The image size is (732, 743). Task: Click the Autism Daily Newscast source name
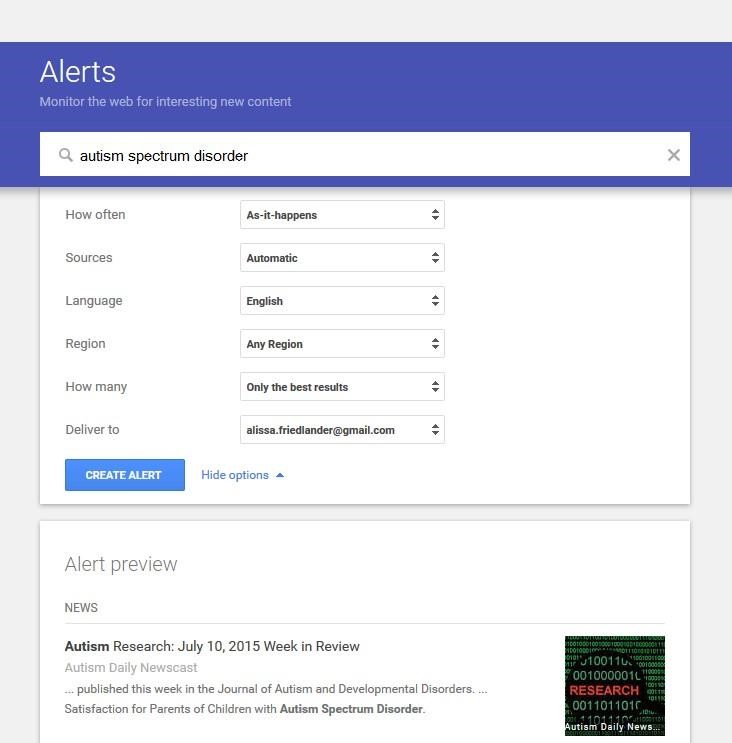click(131, 667)
